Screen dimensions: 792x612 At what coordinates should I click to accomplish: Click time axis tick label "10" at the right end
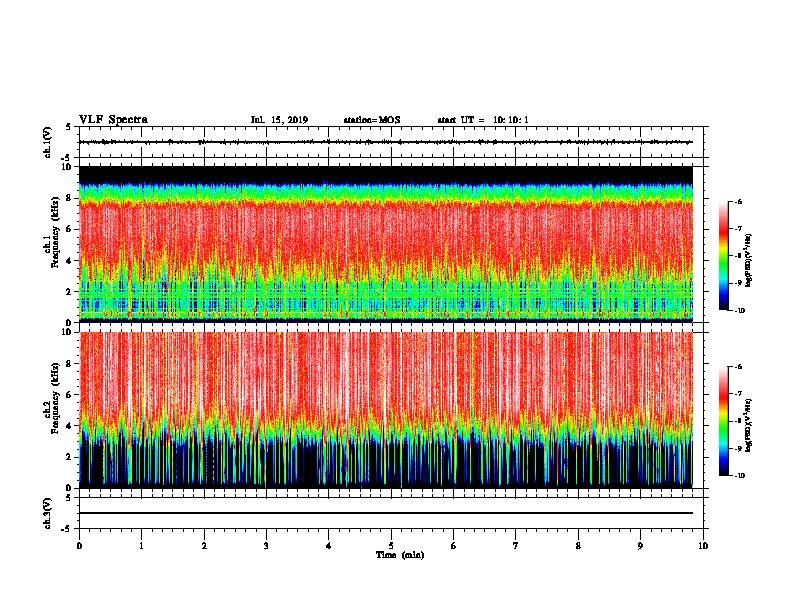(703, 546)
